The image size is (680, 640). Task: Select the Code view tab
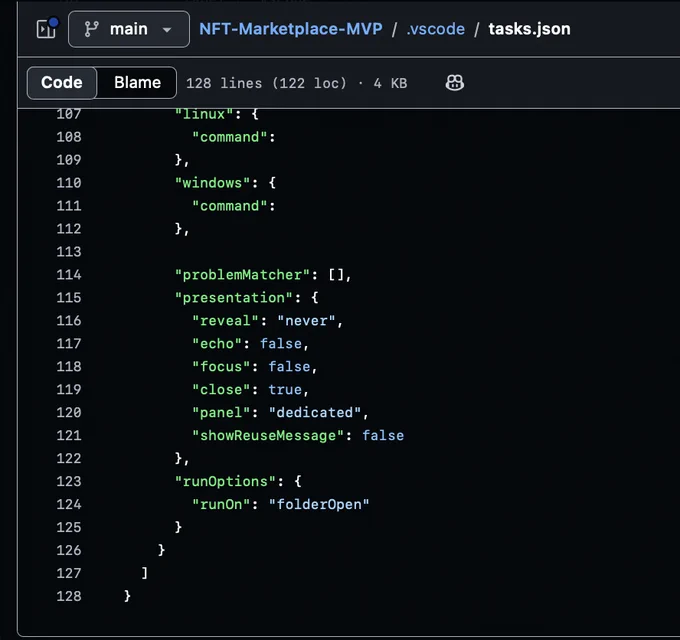pyautogui.click(x=62, y=82)
